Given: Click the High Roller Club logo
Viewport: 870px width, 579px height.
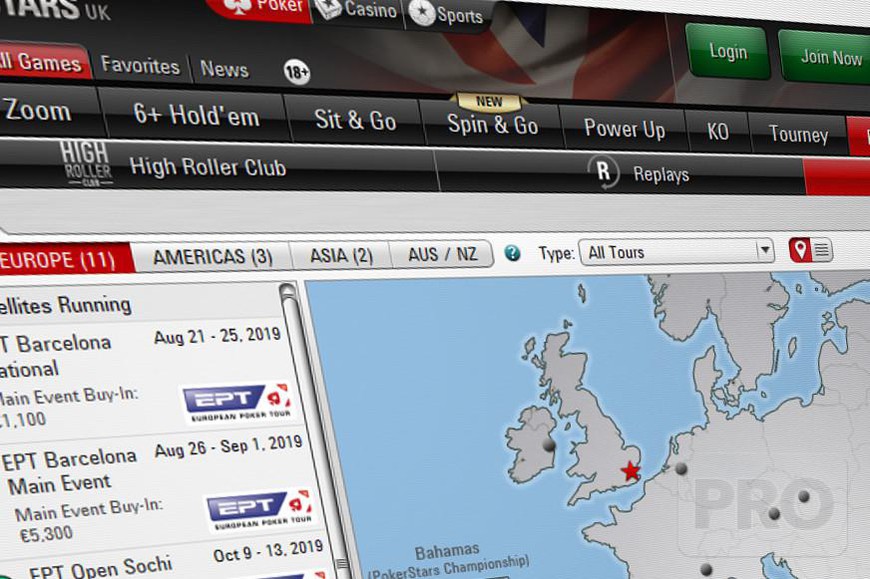Looking at the screenshot, I should click(x=85, y=162).
